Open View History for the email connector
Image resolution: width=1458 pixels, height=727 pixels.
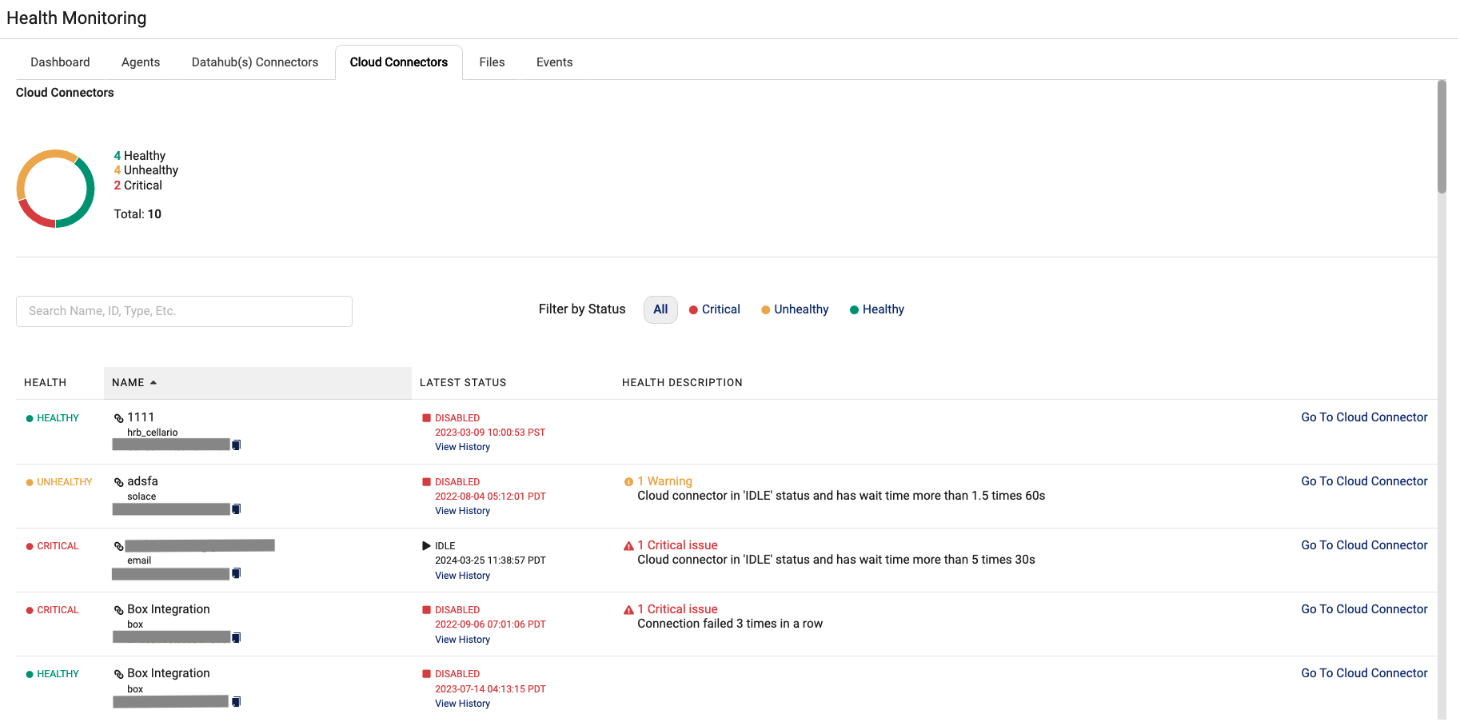[462, 576]
